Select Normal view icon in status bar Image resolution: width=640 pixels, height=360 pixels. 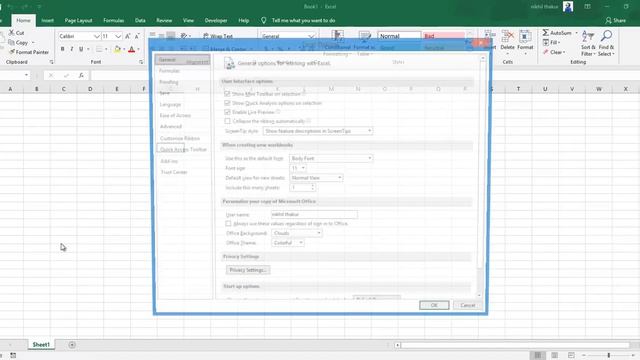[x=538, y=356]
